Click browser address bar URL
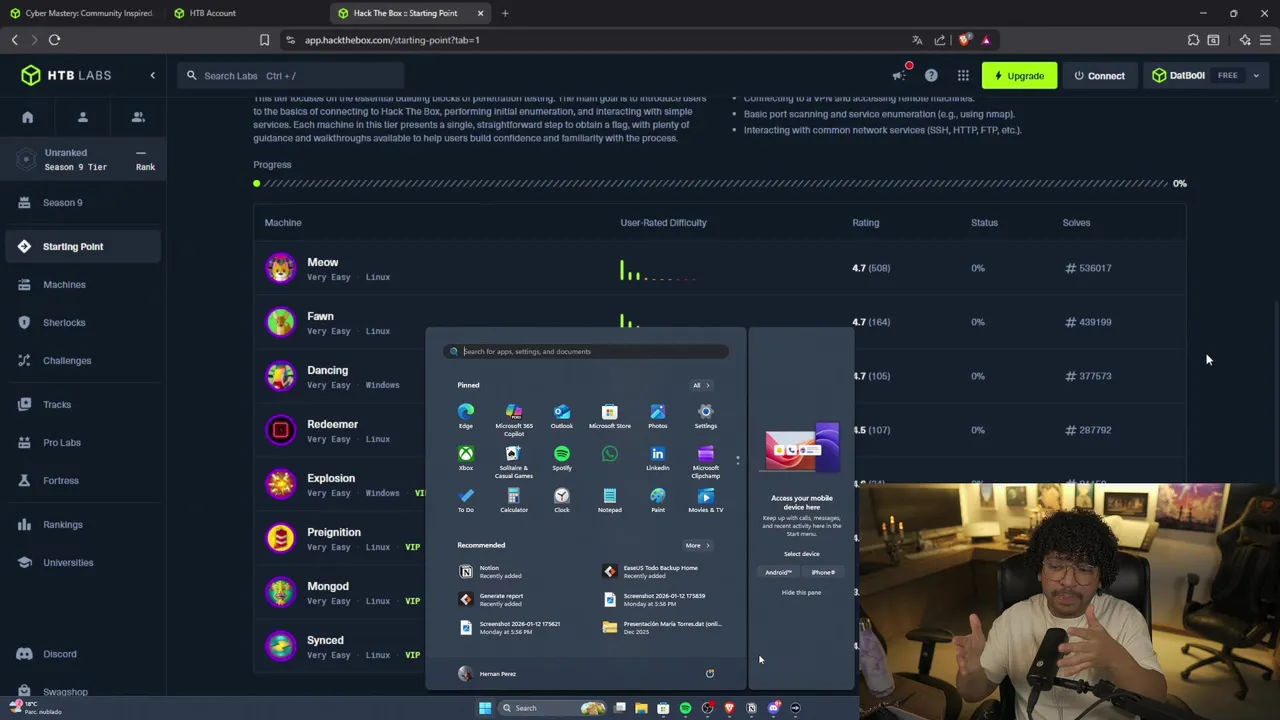 point(392,40)
